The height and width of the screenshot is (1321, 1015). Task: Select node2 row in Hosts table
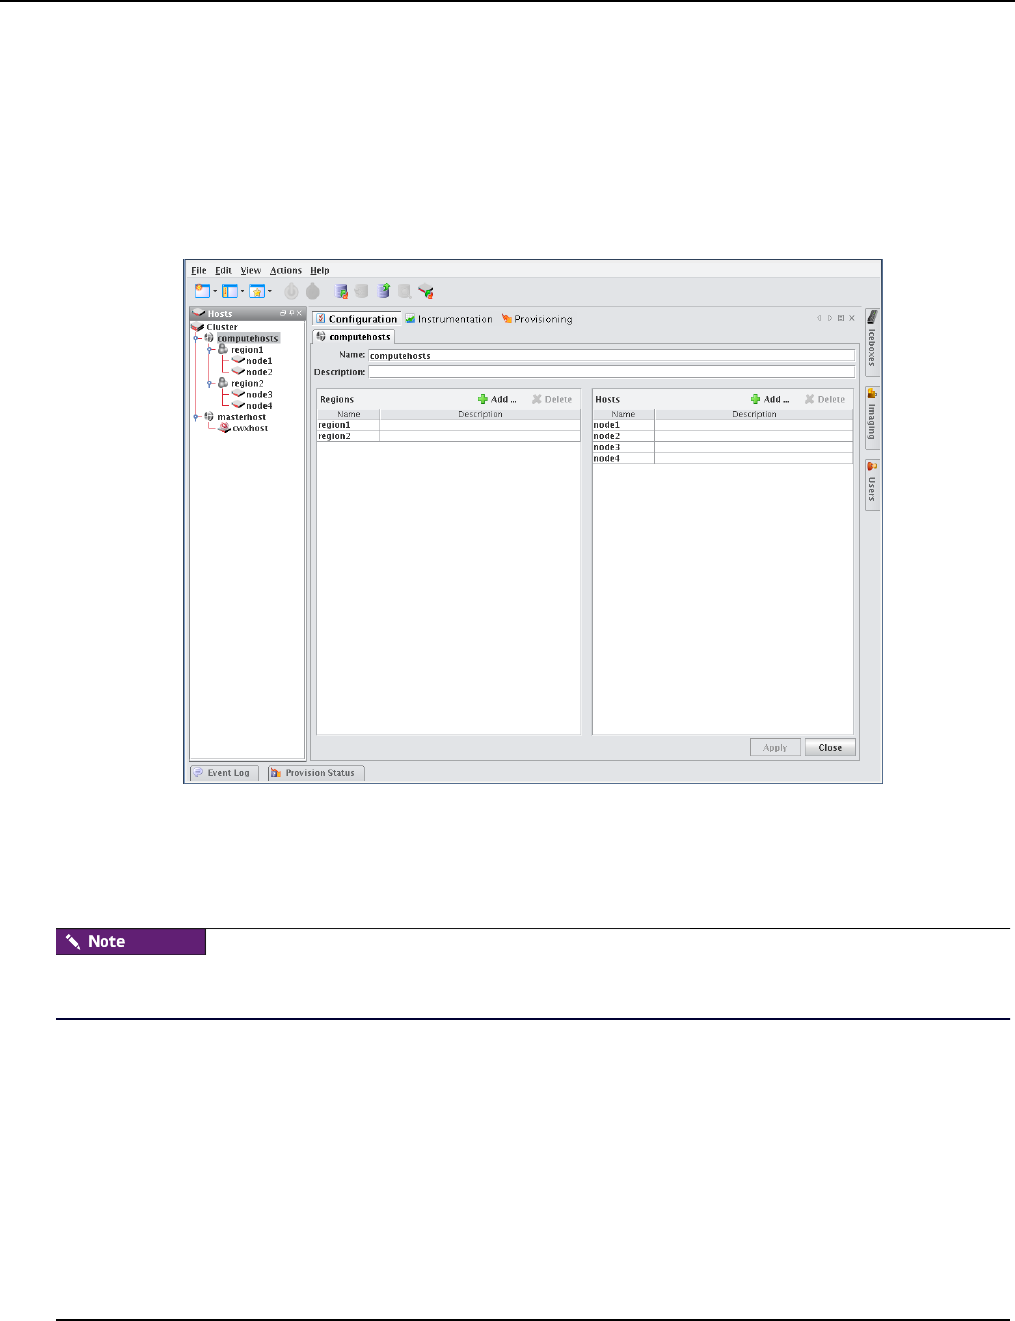pos(722,436)
